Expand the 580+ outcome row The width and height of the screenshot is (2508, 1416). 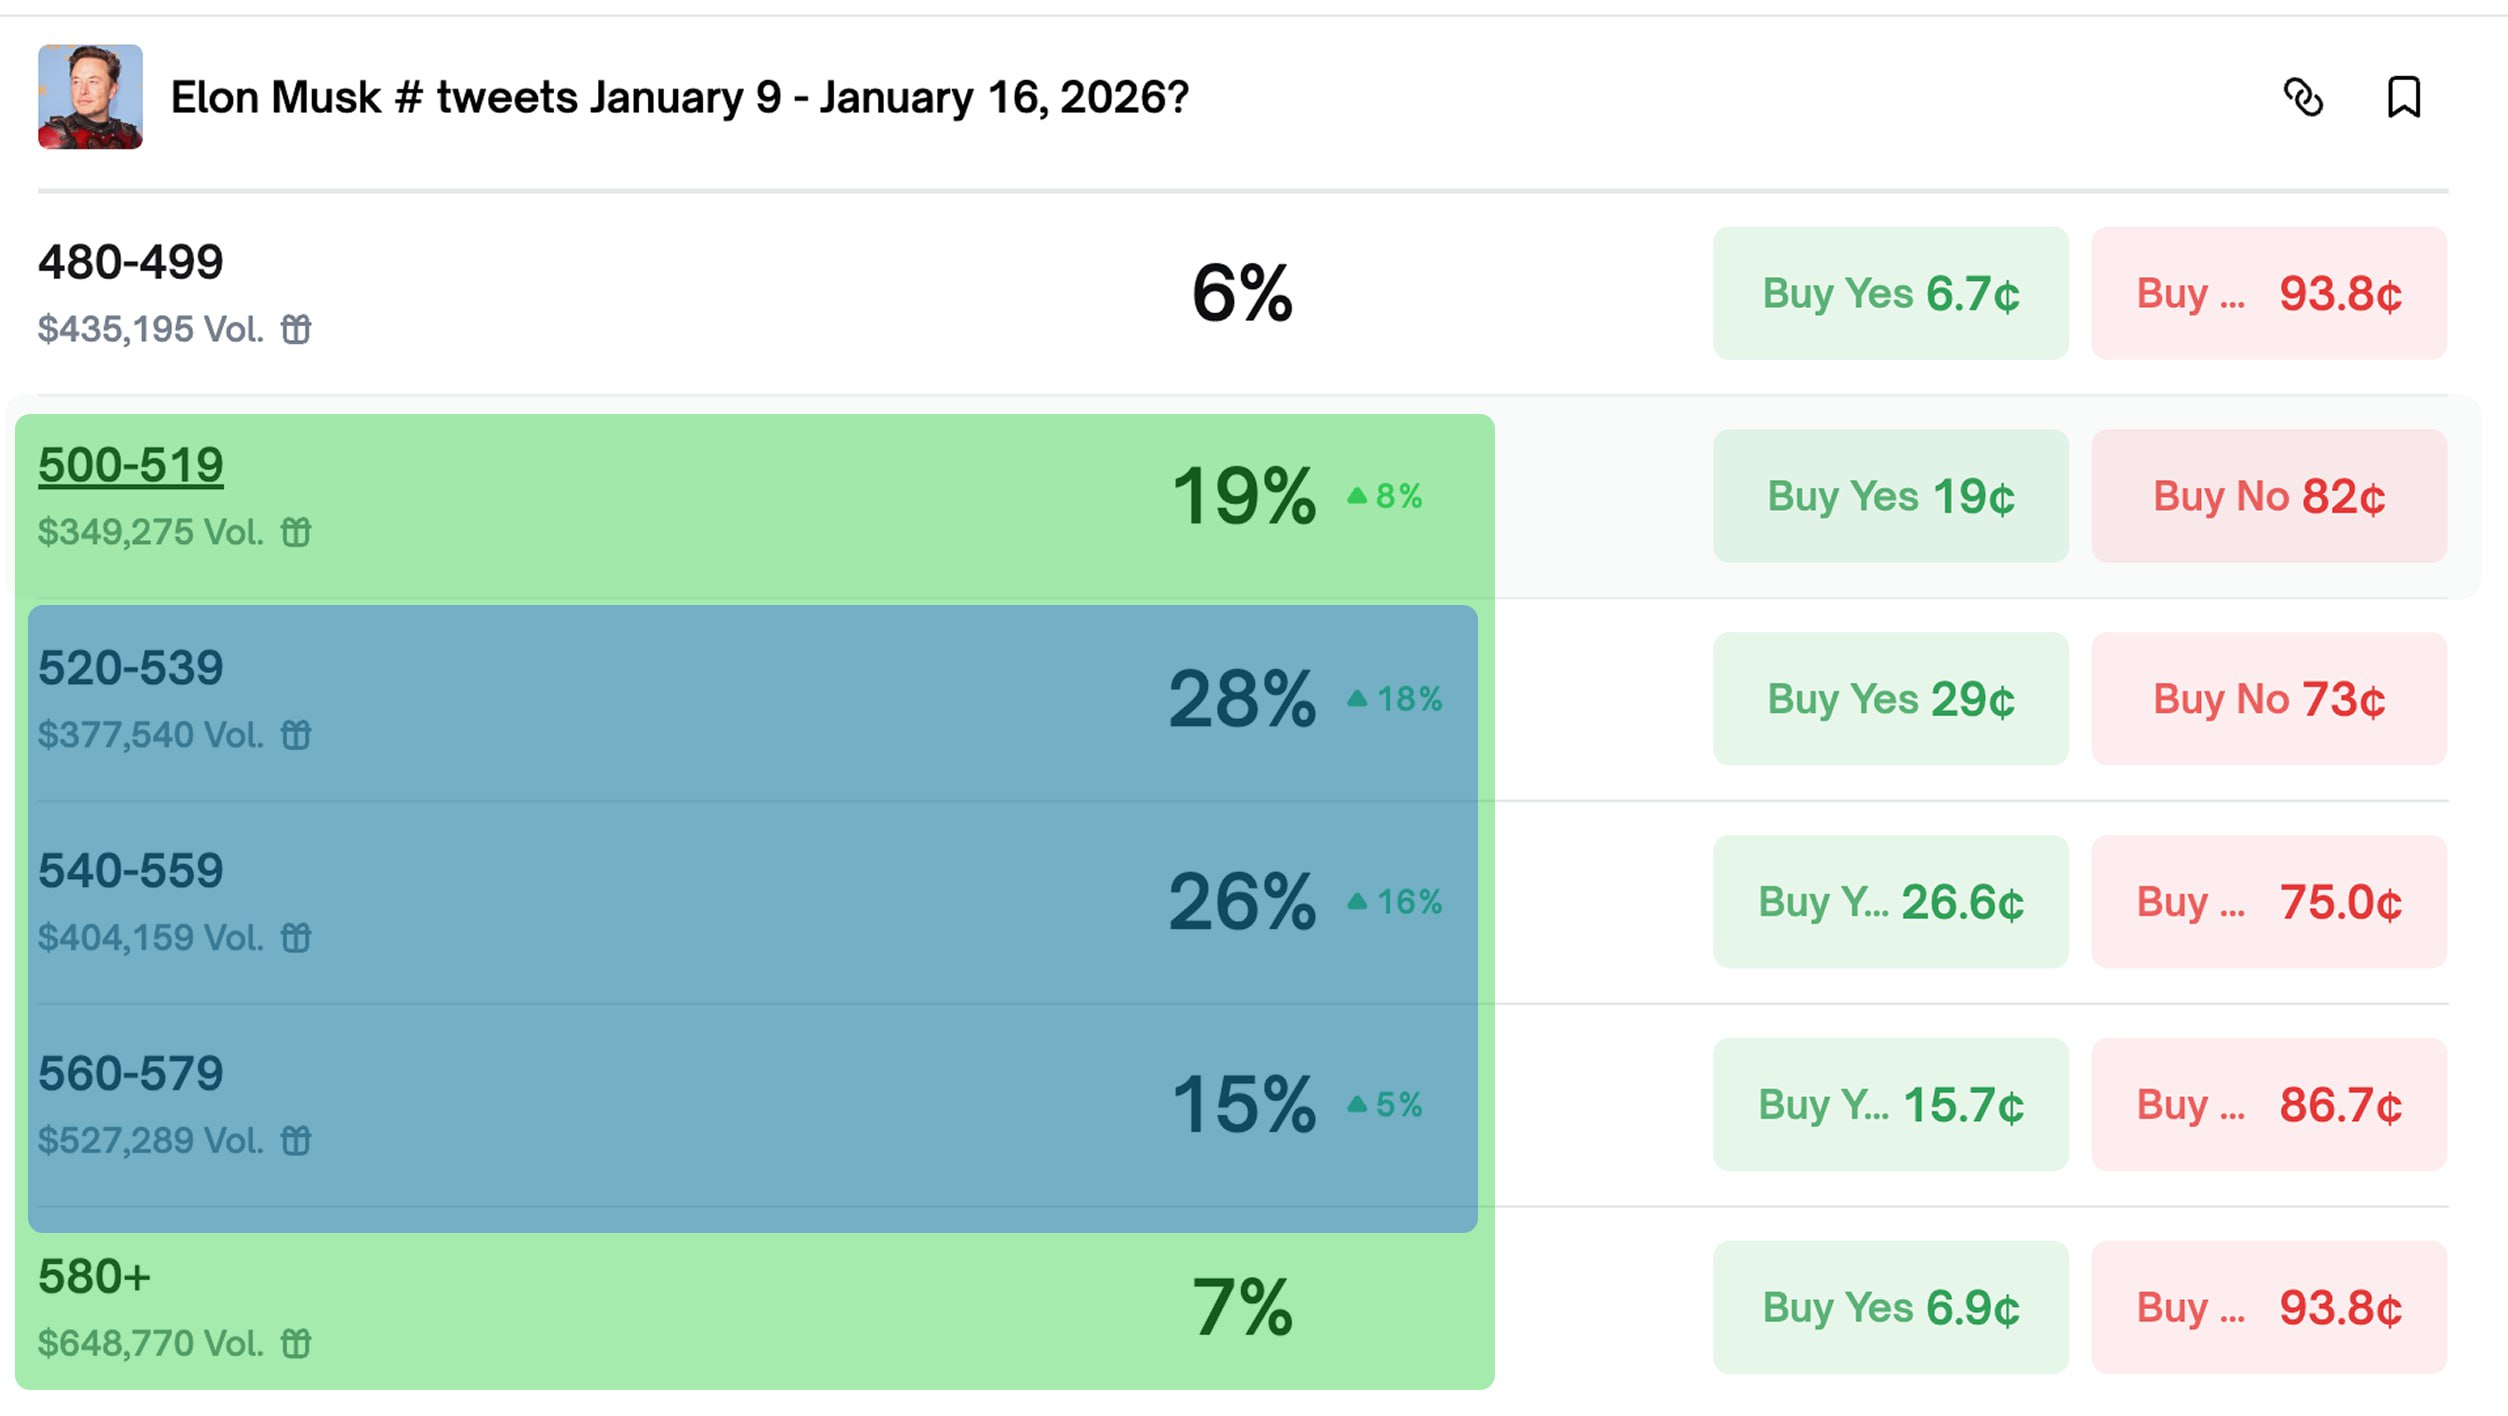700,1307
